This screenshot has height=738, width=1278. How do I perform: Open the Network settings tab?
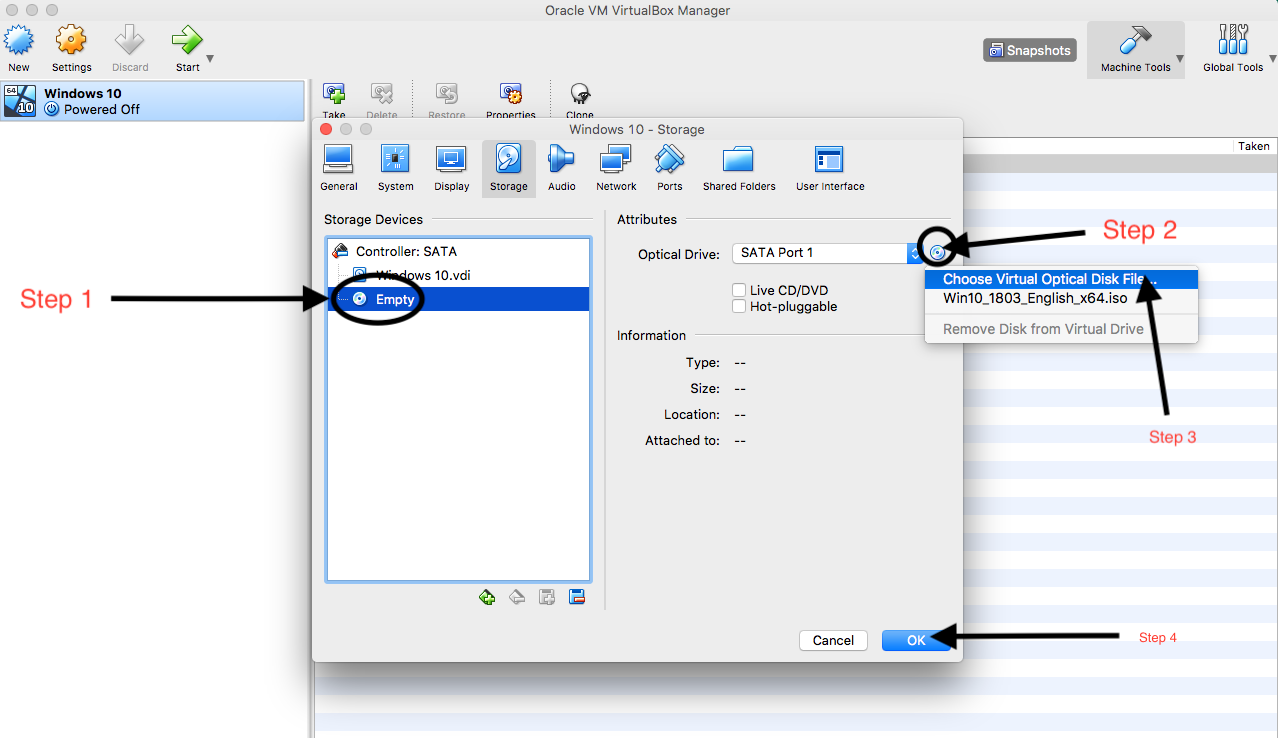point(616,168)
